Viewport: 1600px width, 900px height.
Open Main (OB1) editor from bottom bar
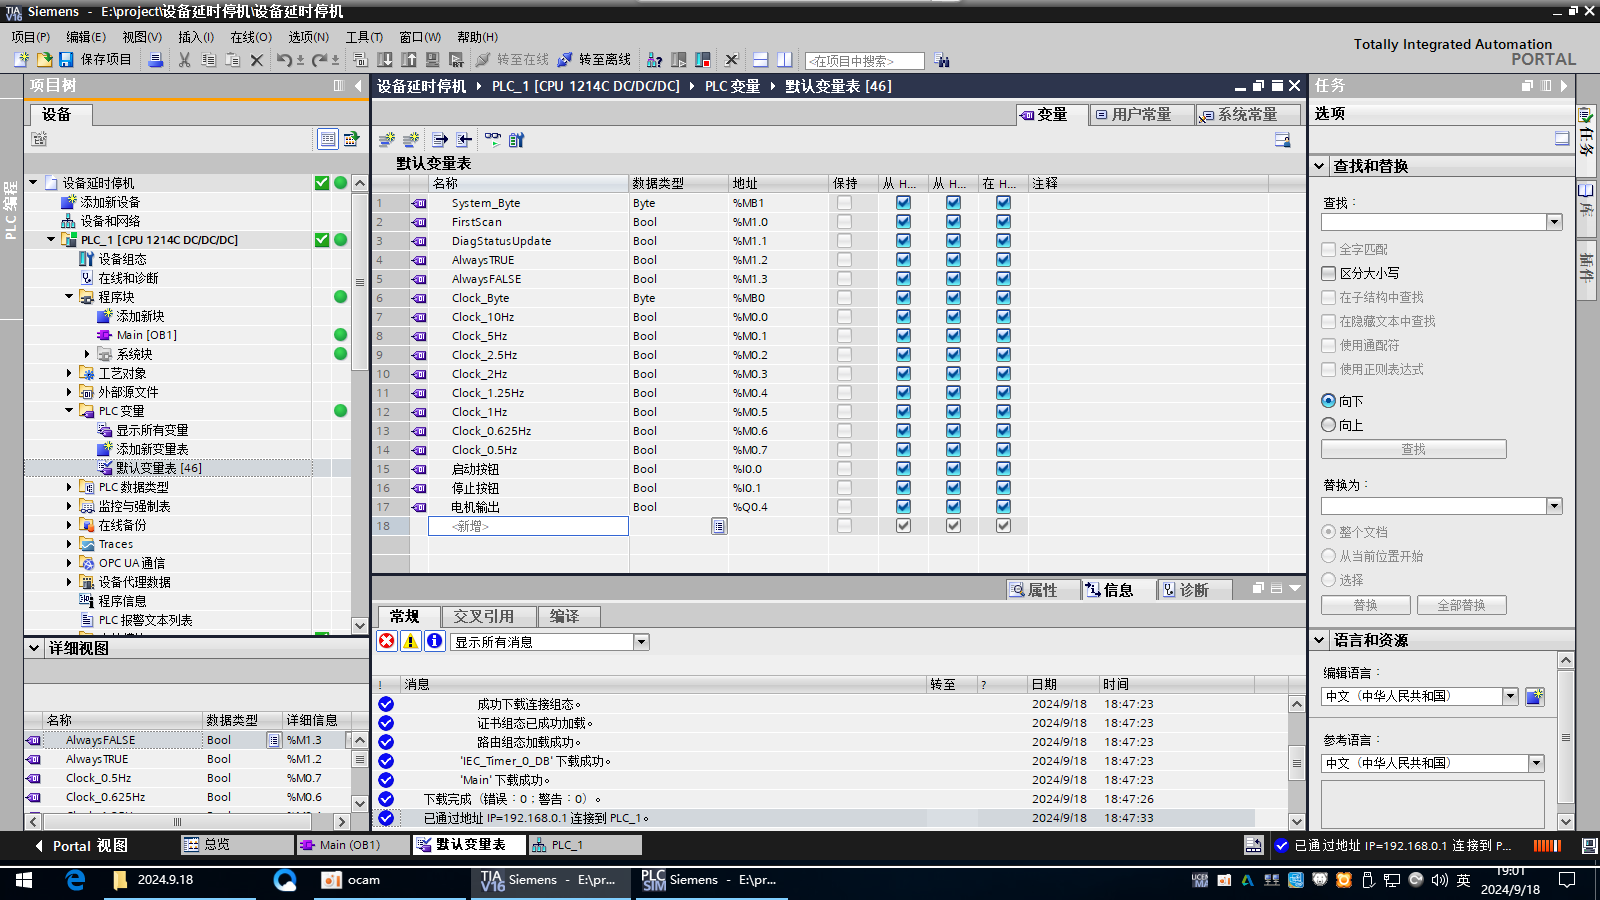click(x=354, y=845)
